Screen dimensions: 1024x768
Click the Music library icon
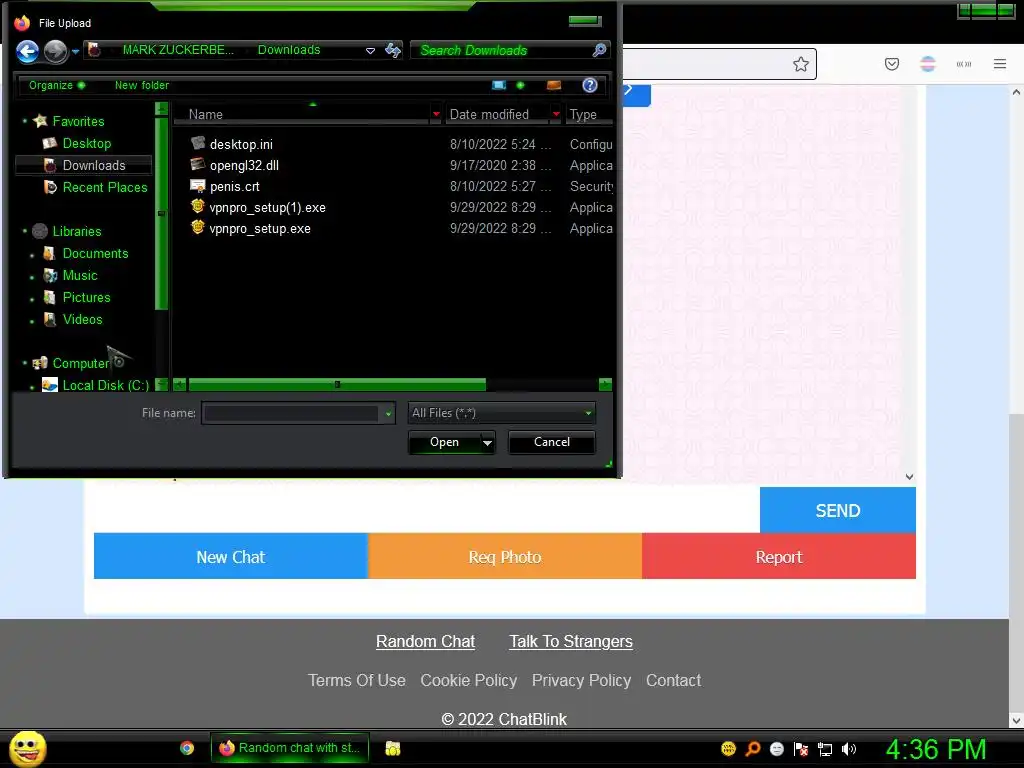[50, 276]
